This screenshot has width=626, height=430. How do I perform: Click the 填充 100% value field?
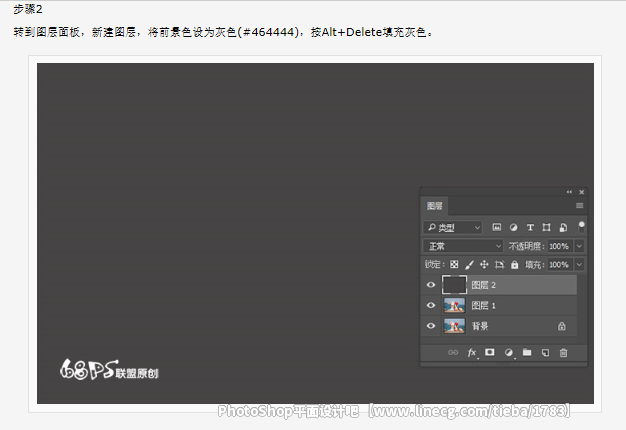pyautogui.click(x=559, y=264)
